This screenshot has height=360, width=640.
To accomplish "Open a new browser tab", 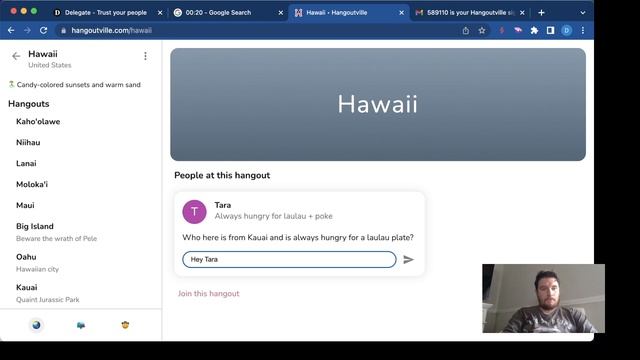I will (541, 13).
